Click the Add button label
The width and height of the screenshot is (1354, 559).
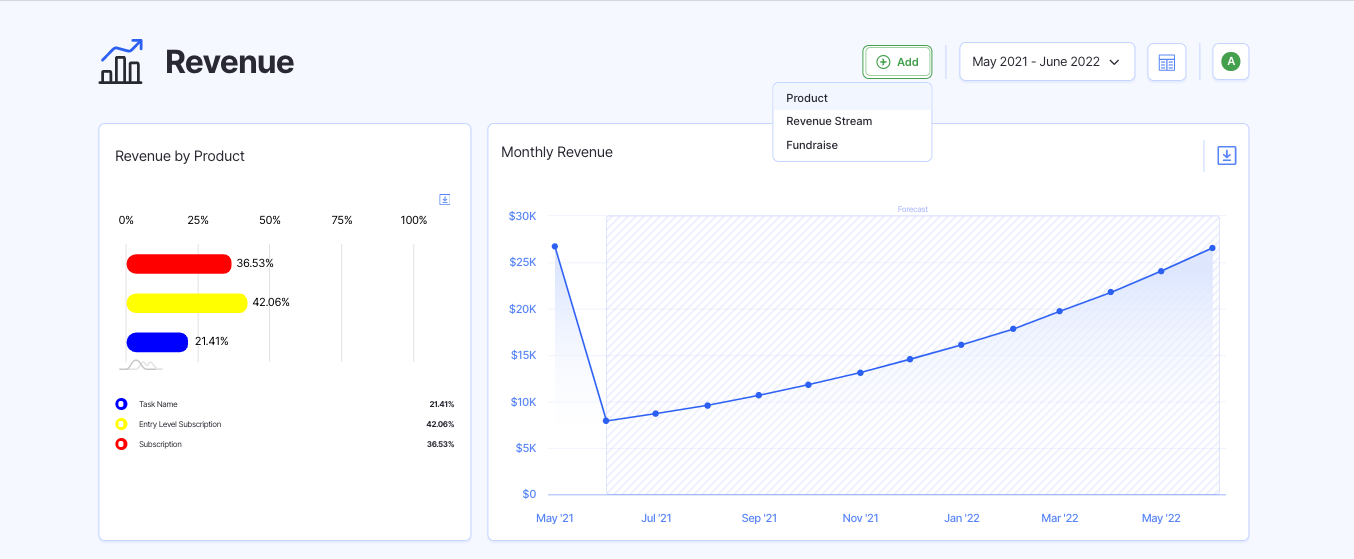[x=907, y=62]
